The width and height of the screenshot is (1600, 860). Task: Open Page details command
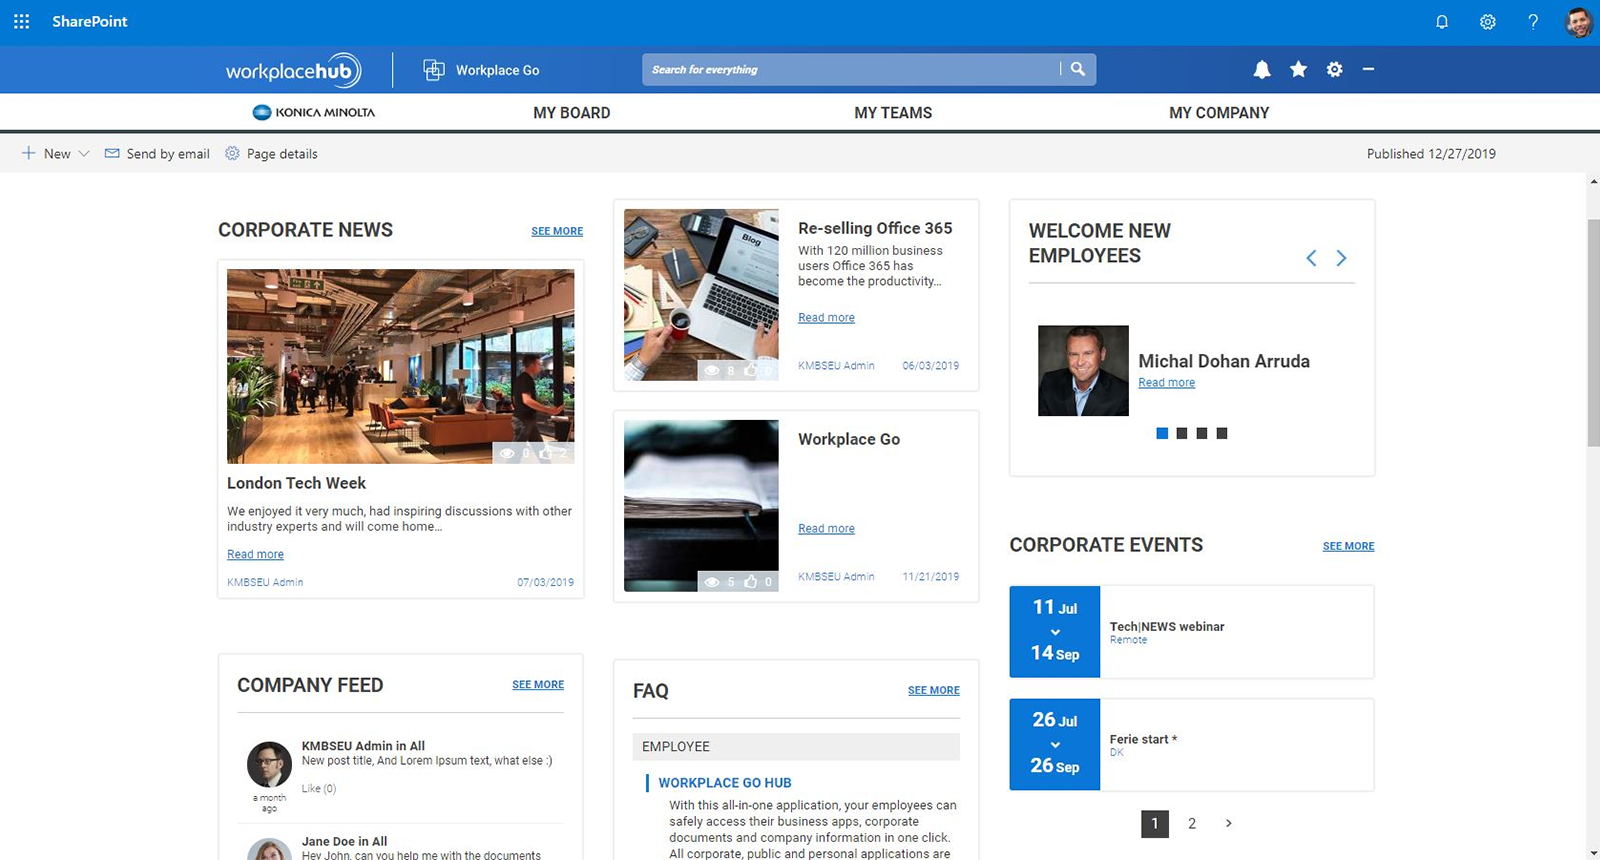(271, 153)
